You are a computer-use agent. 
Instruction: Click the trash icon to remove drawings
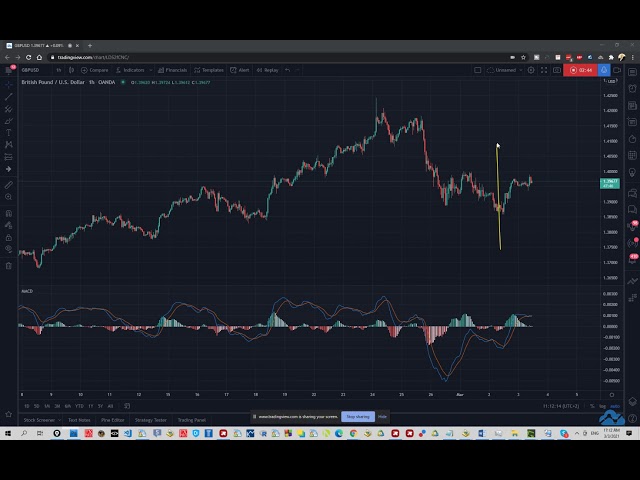coord(9,264)
